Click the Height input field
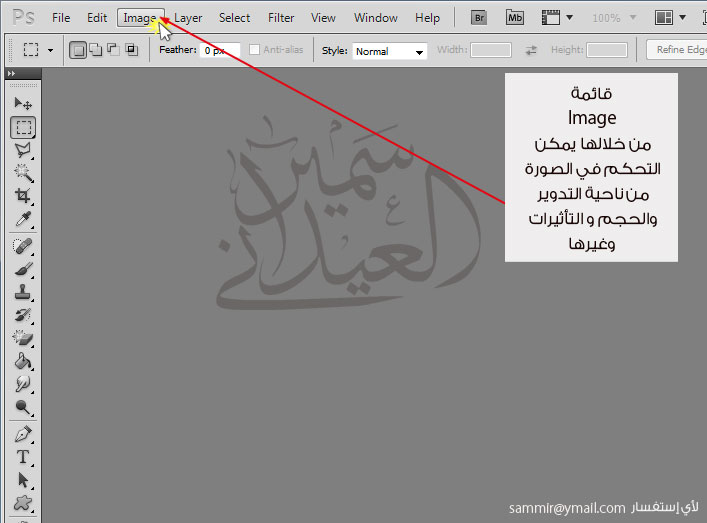 [607, 50]
